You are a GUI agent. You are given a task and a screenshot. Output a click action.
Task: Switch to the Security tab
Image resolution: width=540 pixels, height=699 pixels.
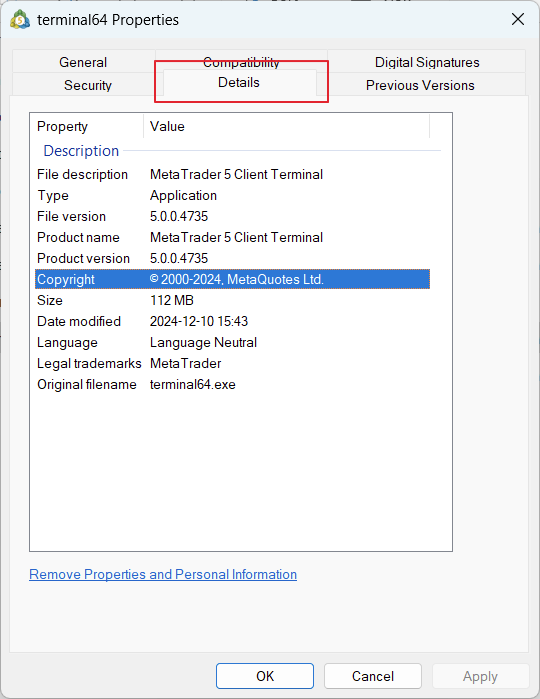(x=88, y=85)
